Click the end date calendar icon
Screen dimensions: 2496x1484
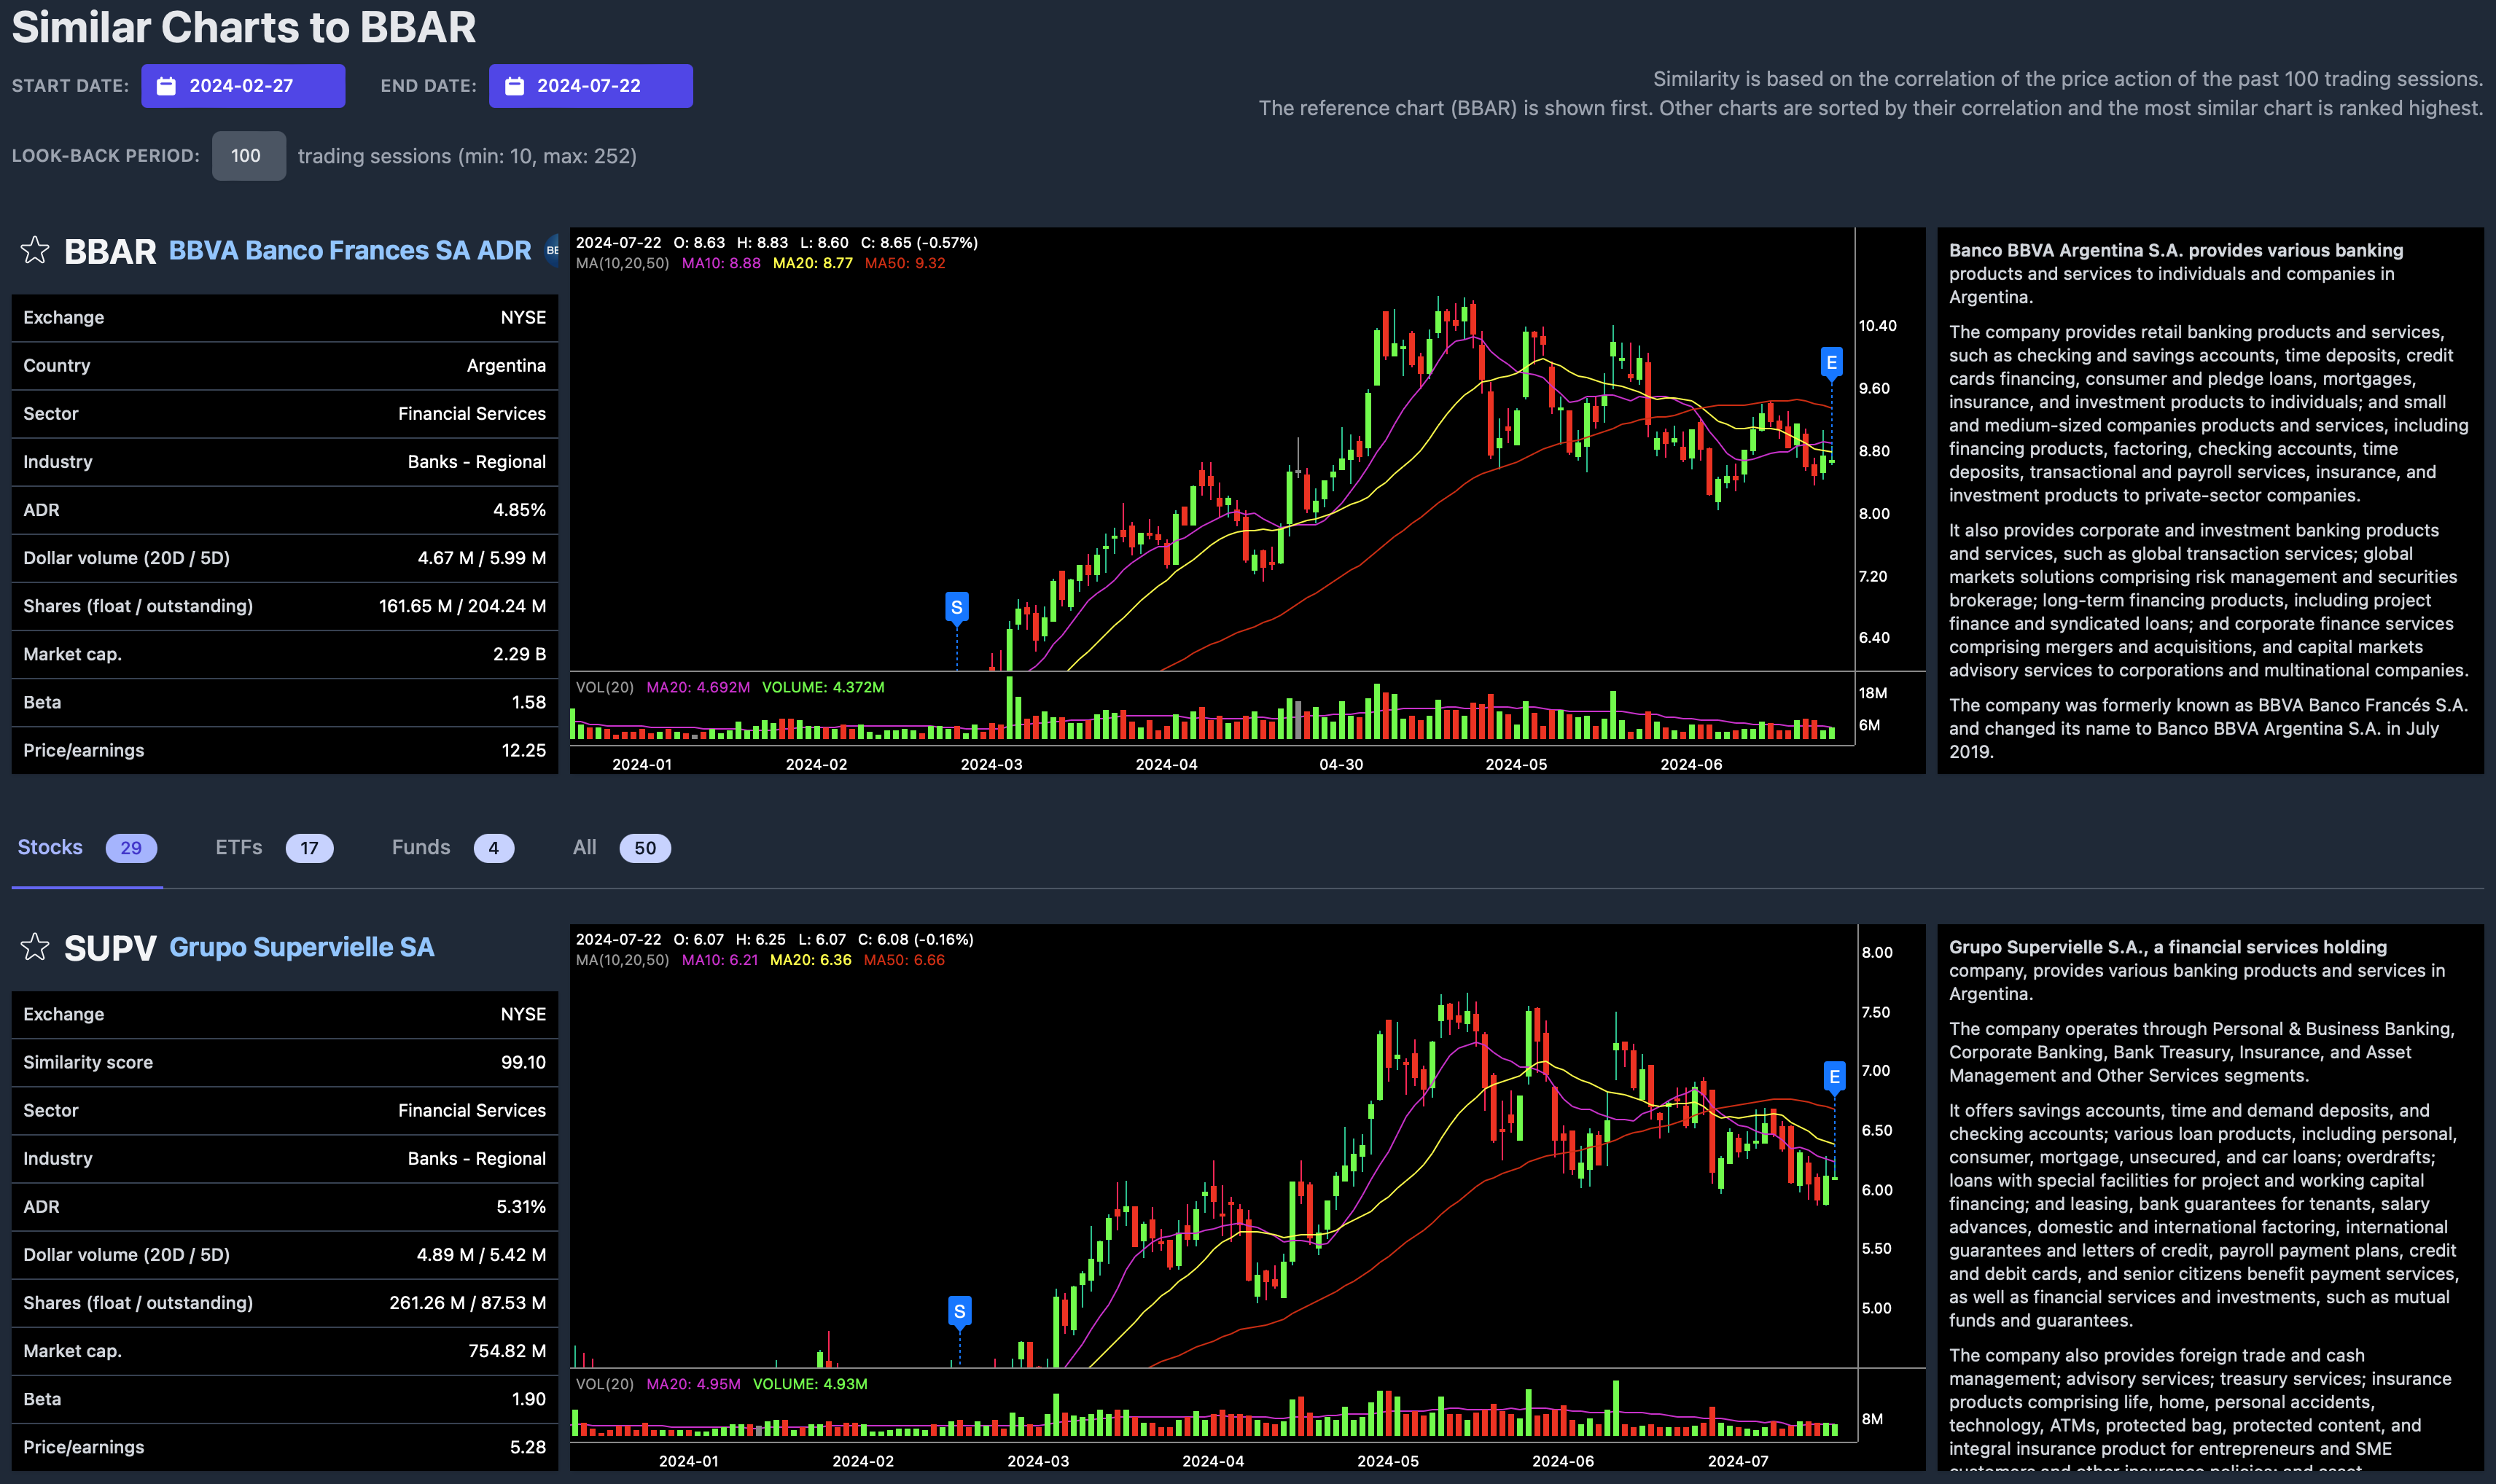coord(514,86)
